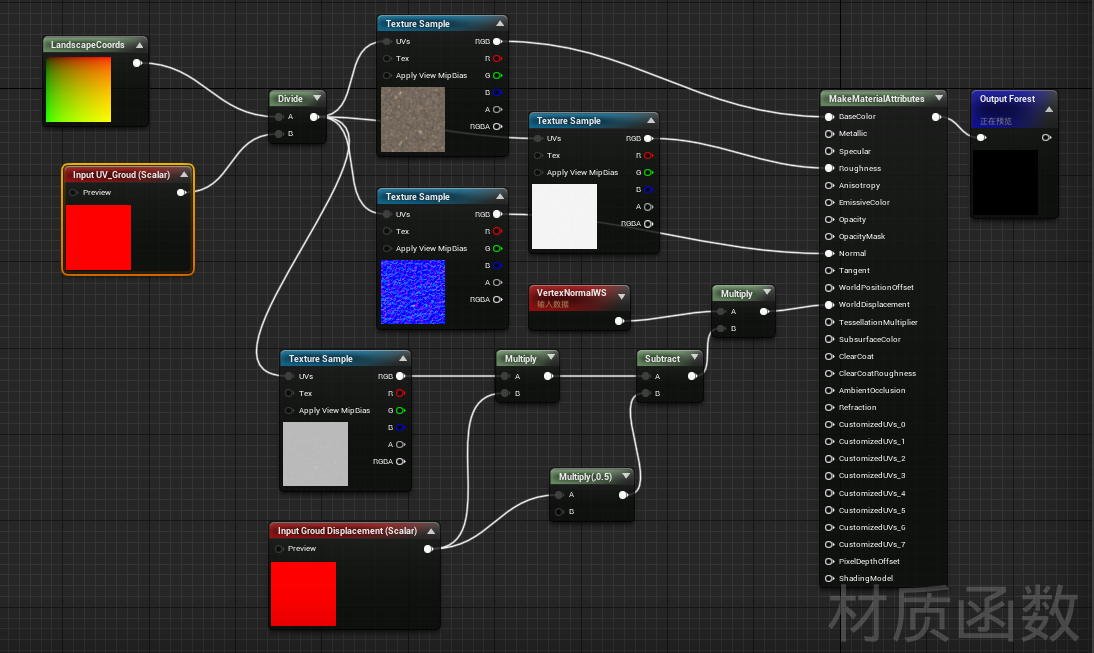1094x653 pixels.
Task: Click the VertexNormalWS output pin
Action: [619, 321]
